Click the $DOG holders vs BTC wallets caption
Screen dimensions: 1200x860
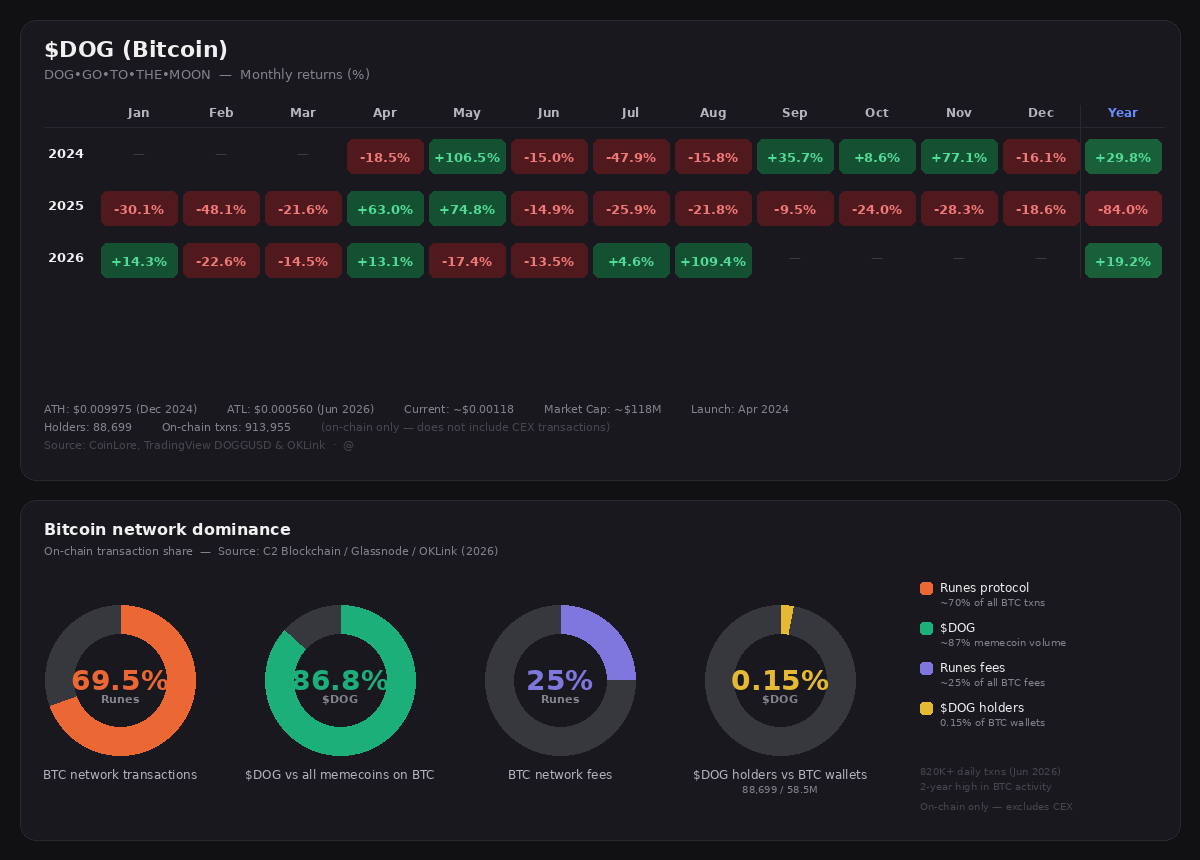click(x=780, y=774)
